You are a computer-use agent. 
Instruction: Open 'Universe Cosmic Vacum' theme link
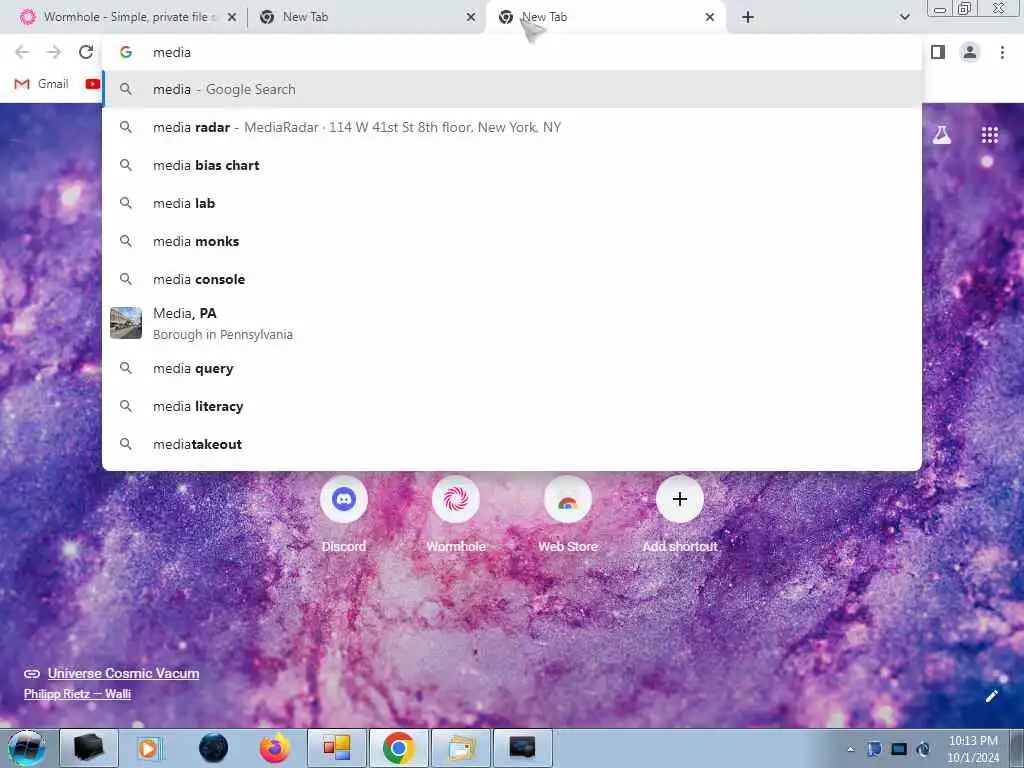tap(123, 673)
